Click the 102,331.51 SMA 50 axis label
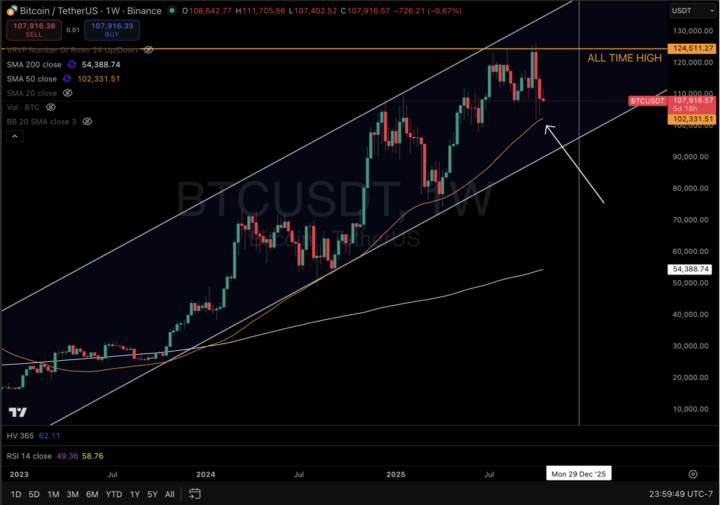Image resolution: width=720 pixels, height=505 pixels. (692, 119)
